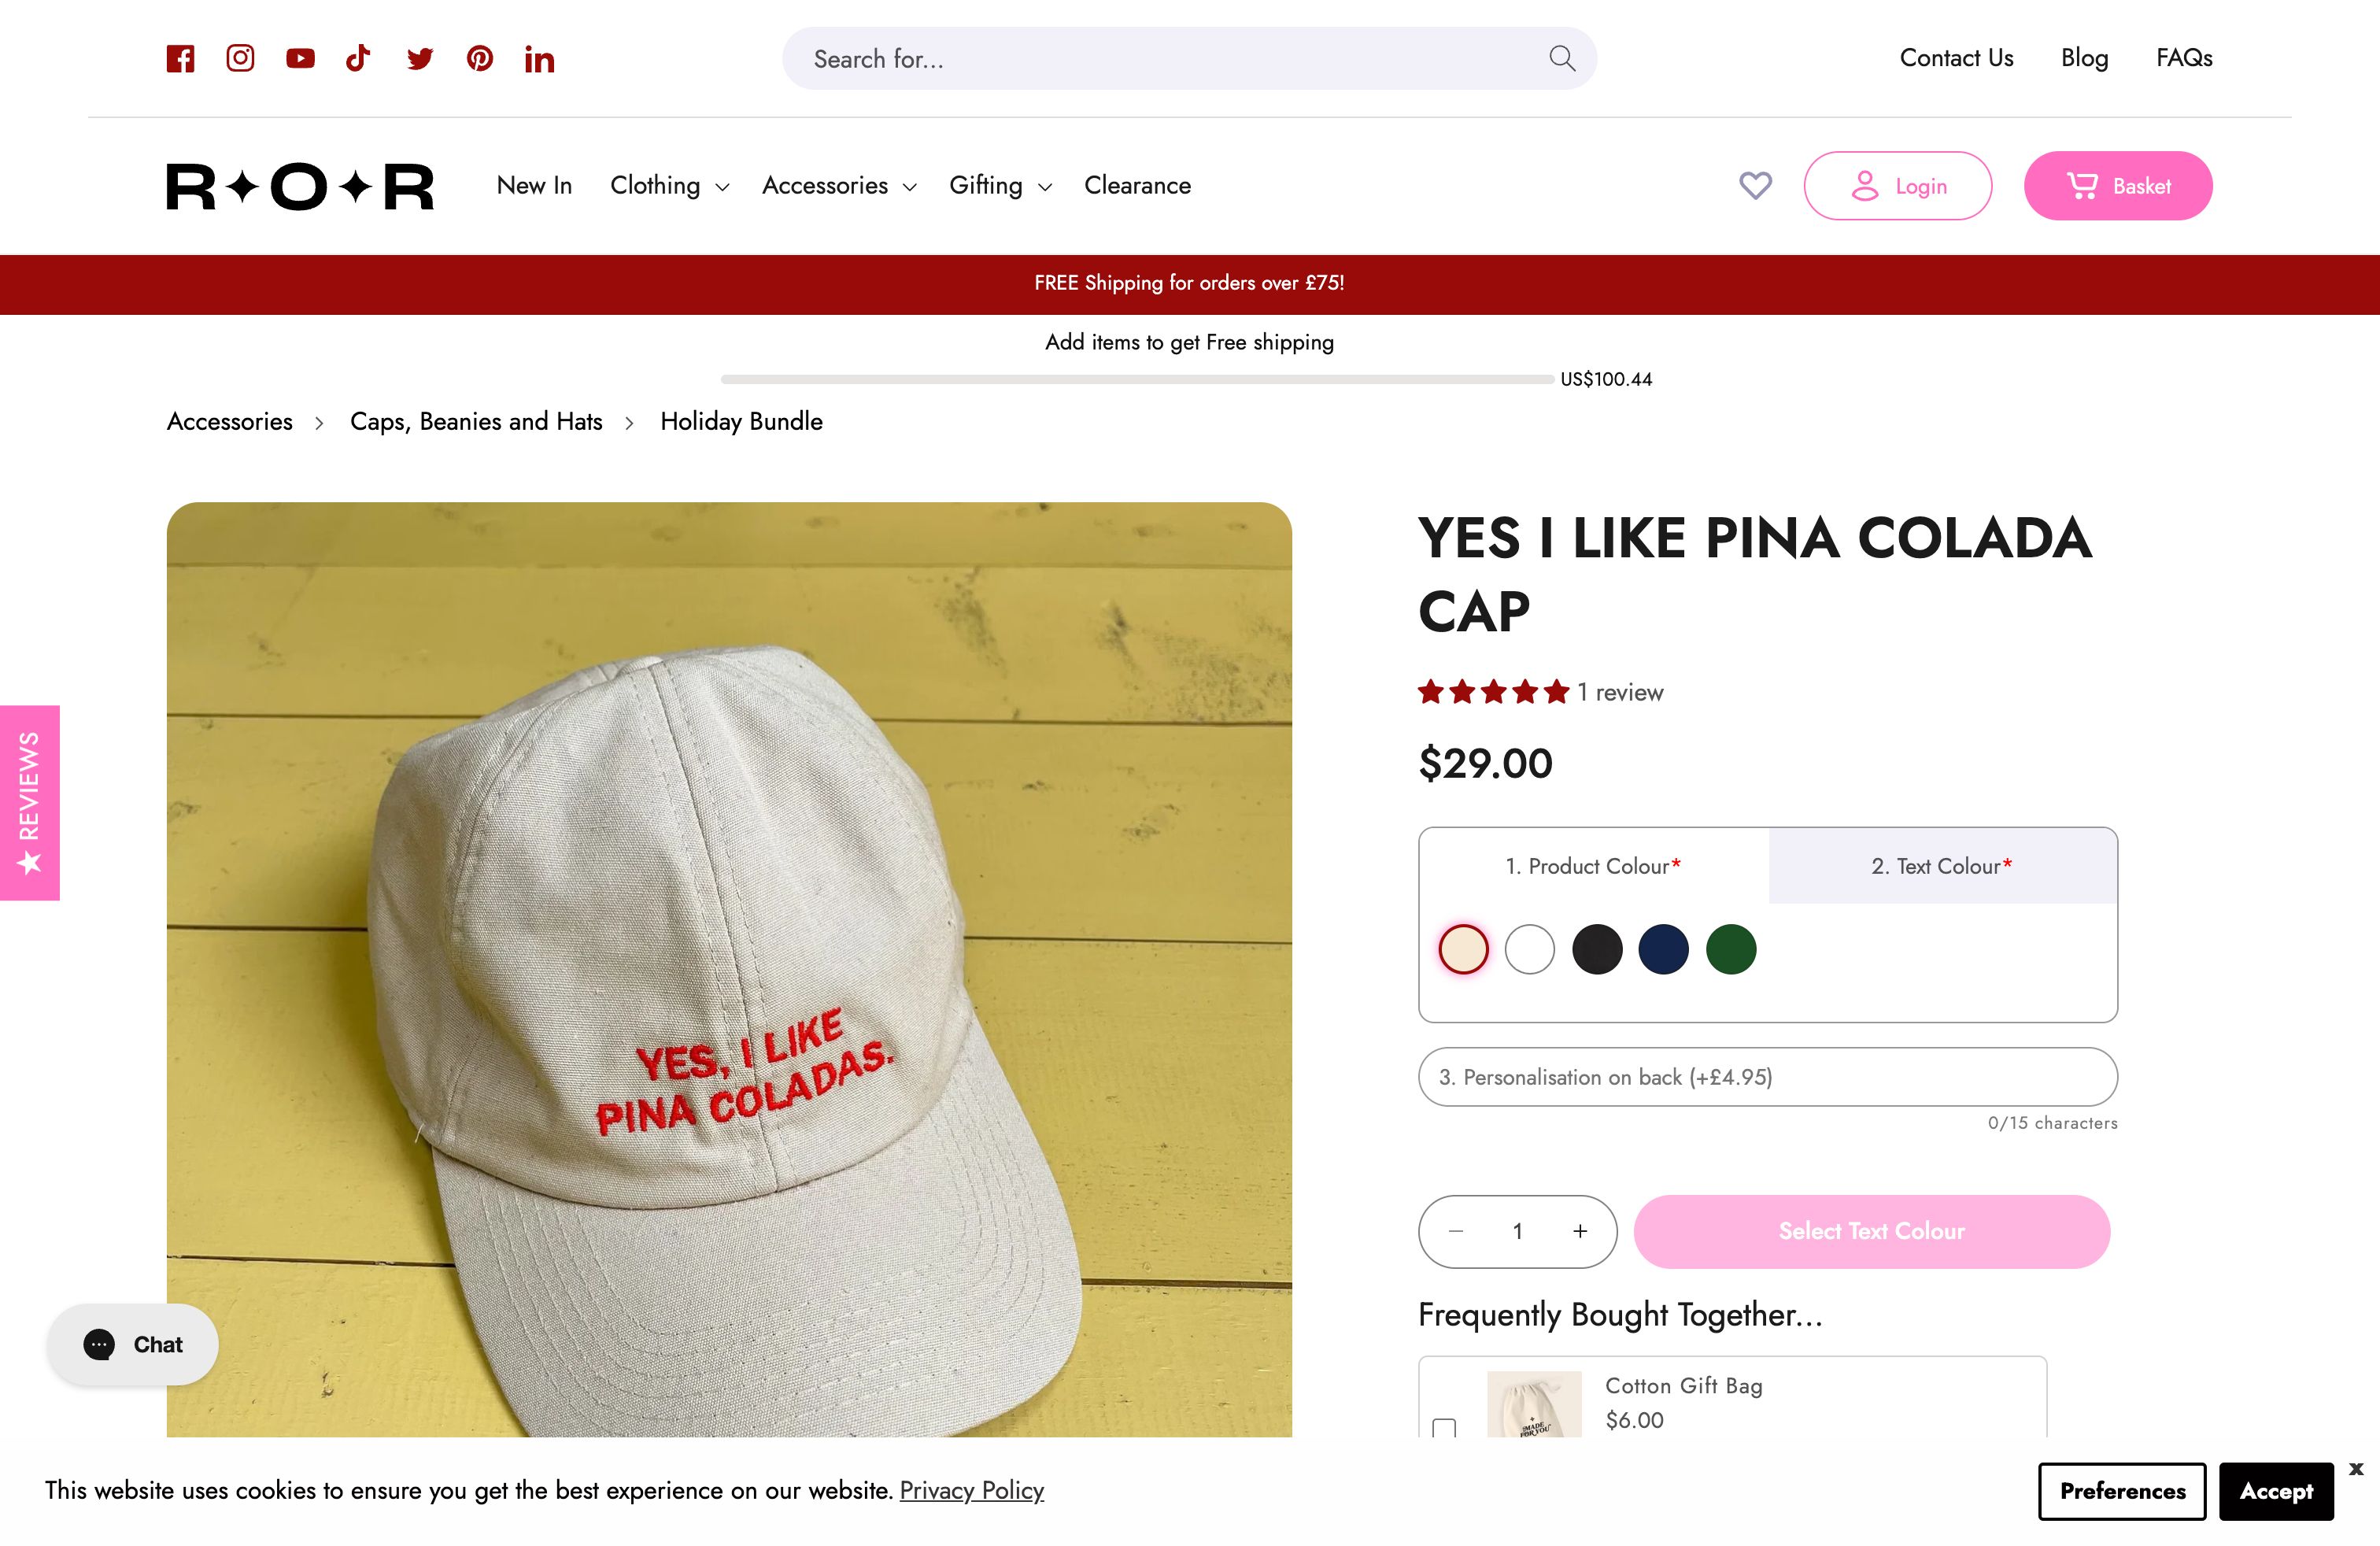Open the Clearance menu item
2380x1546 pixels.
click(1137, 186)
